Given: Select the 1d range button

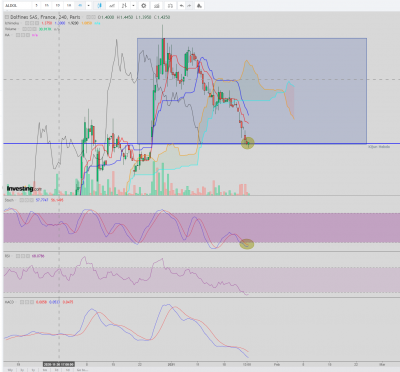Looking at the screenshot, I should pos(68,370).
